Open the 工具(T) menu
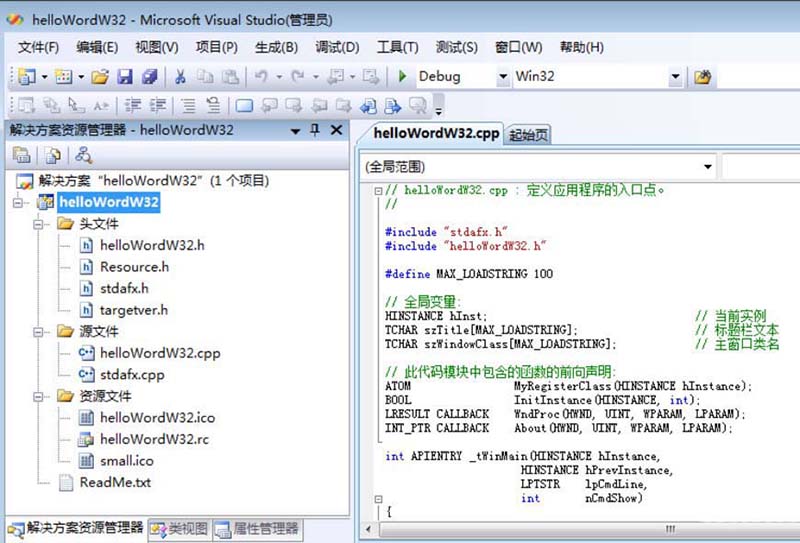Screen dimensions: 800x543 [x=397, y=47]
